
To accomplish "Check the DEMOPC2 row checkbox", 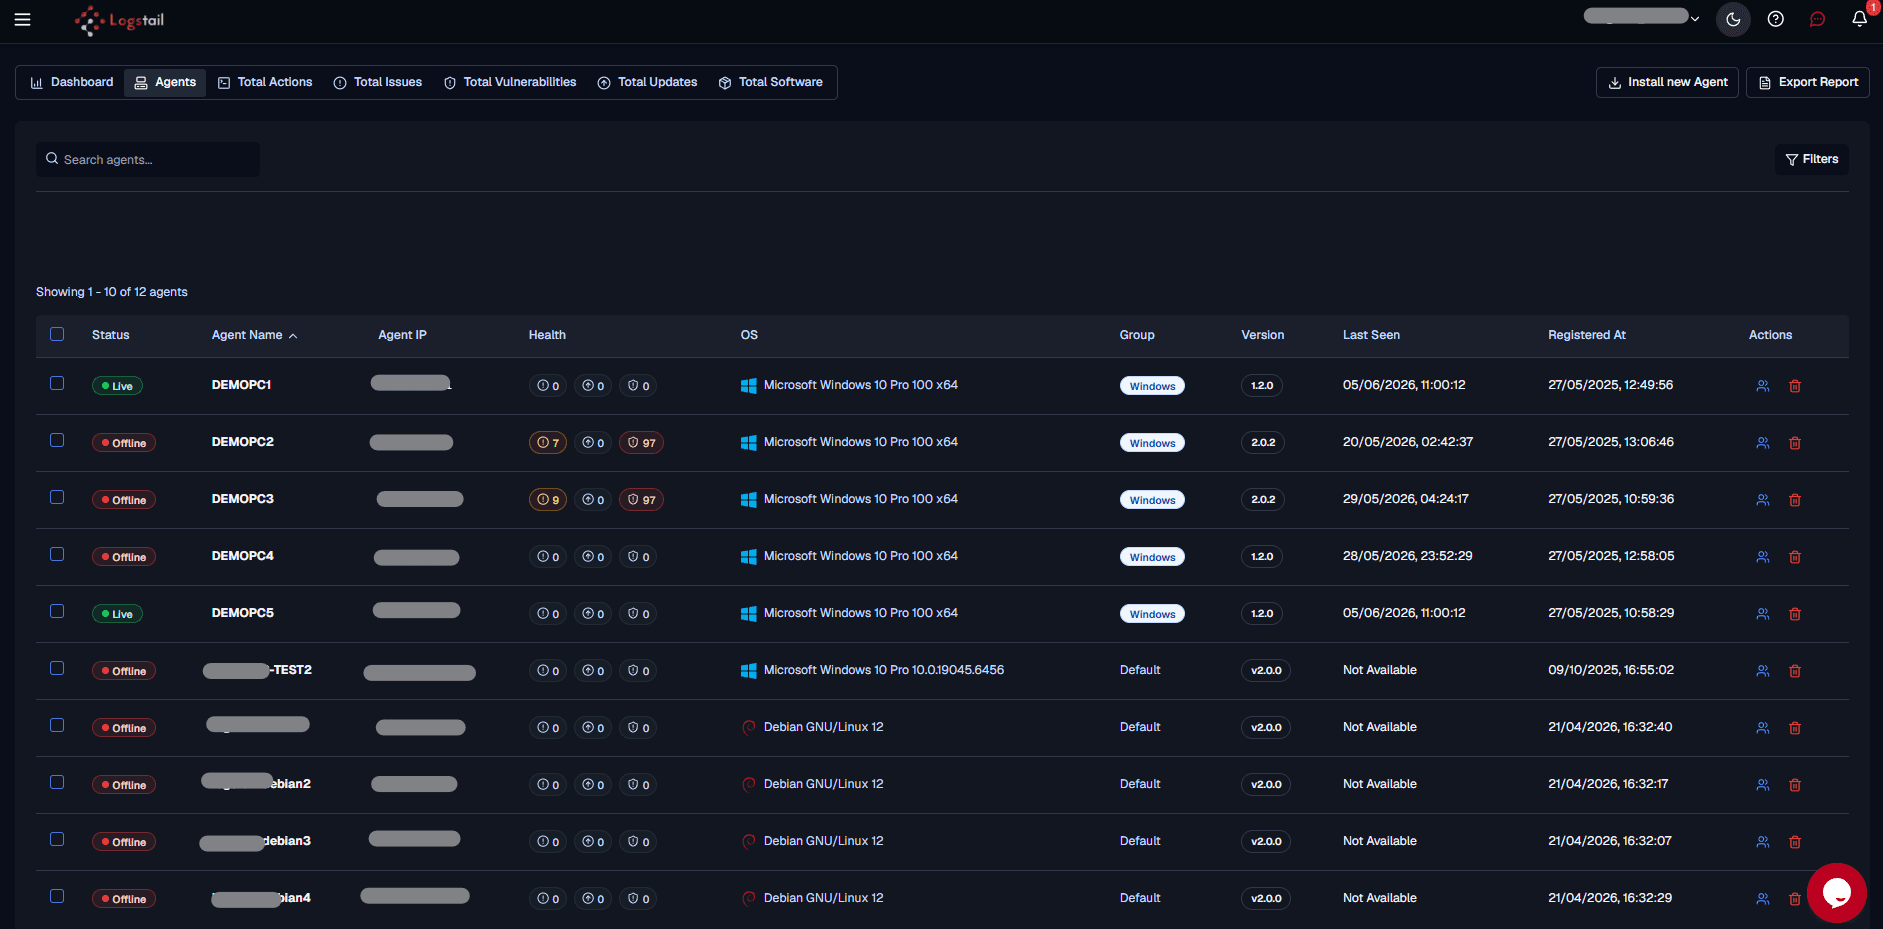I will (x=57, y=440).
